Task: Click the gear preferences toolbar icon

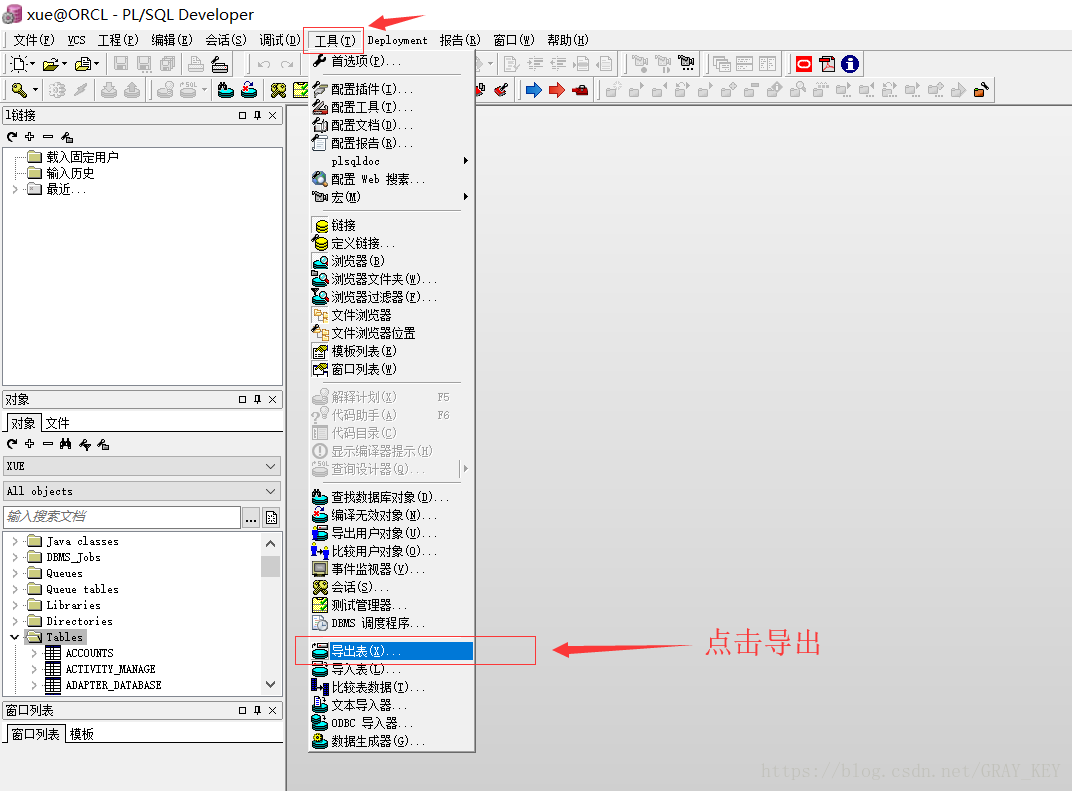Action: 57,90
